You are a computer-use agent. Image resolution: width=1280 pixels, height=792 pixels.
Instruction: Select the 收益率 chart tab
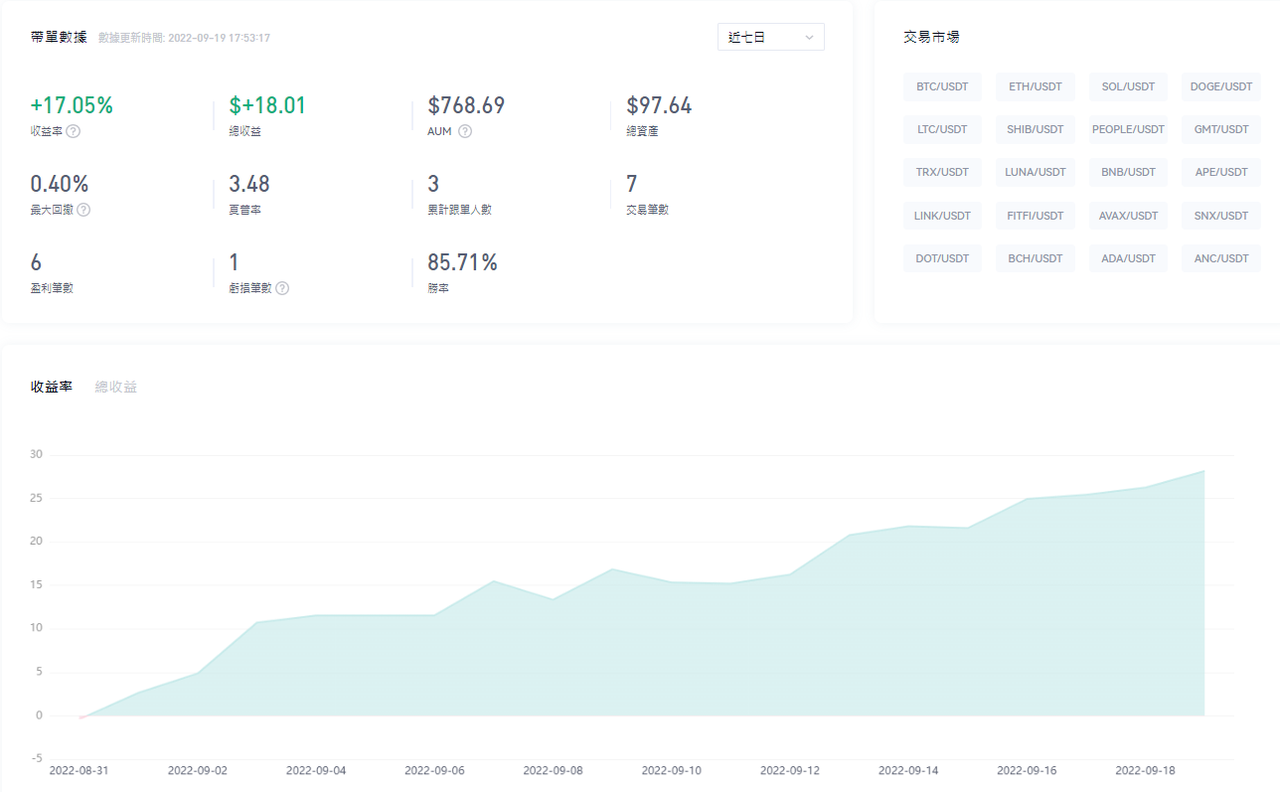click(51, 387)
